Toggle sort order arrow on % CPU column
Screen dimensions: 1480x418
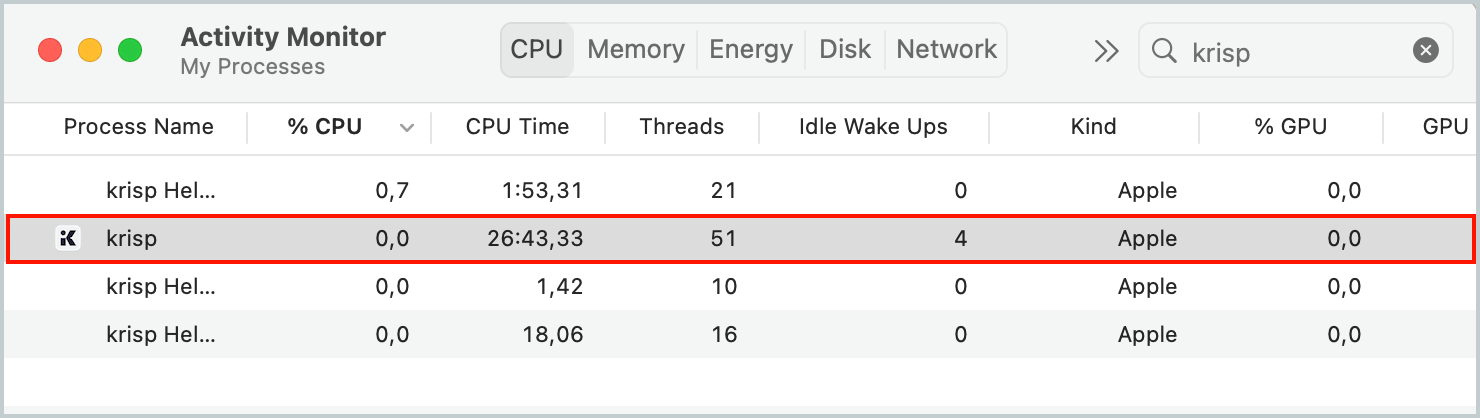click(x=406, y=128)
